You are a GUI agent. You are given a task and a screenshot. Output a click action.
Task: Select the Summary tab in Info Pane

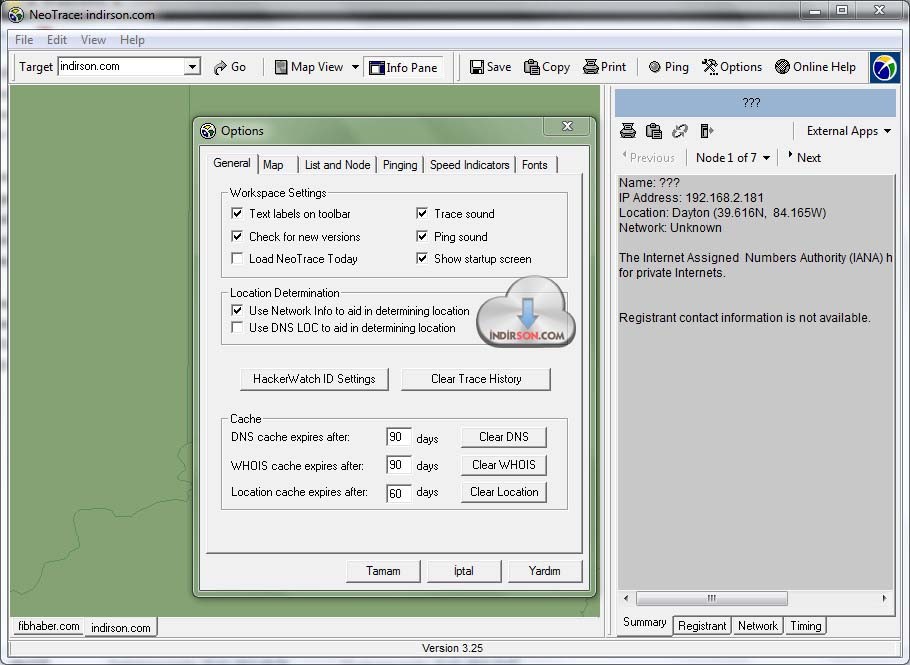click(644, 623)
